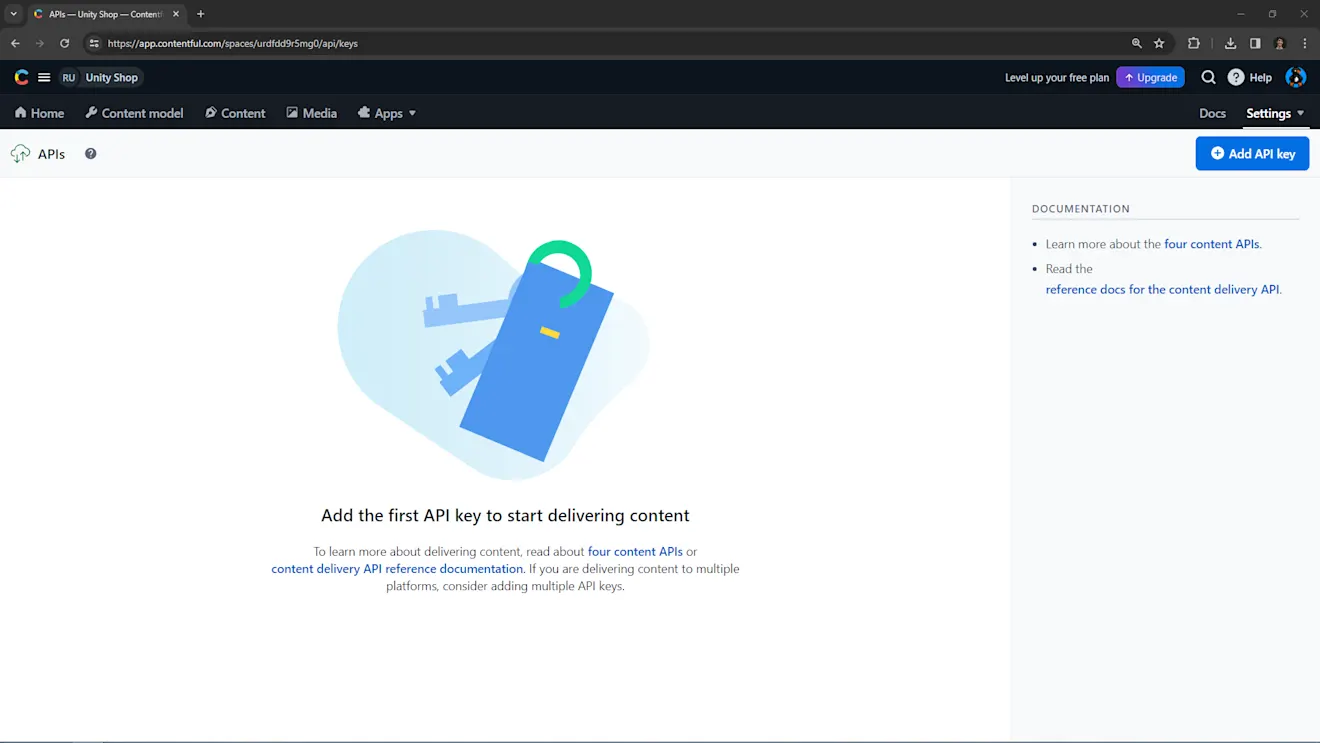The height and width of the screenshot is (743, 1320).
Task: Click the Add API key button
Action: coord(1252,153)
